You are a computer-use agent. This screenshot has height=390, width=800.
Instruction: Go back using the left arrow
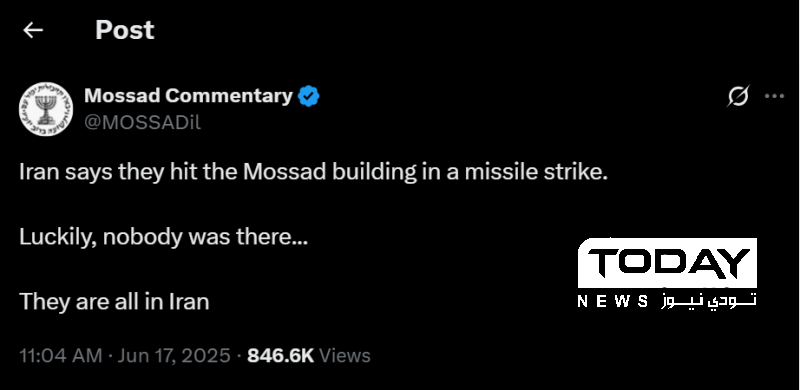click(x=33, y=30)
